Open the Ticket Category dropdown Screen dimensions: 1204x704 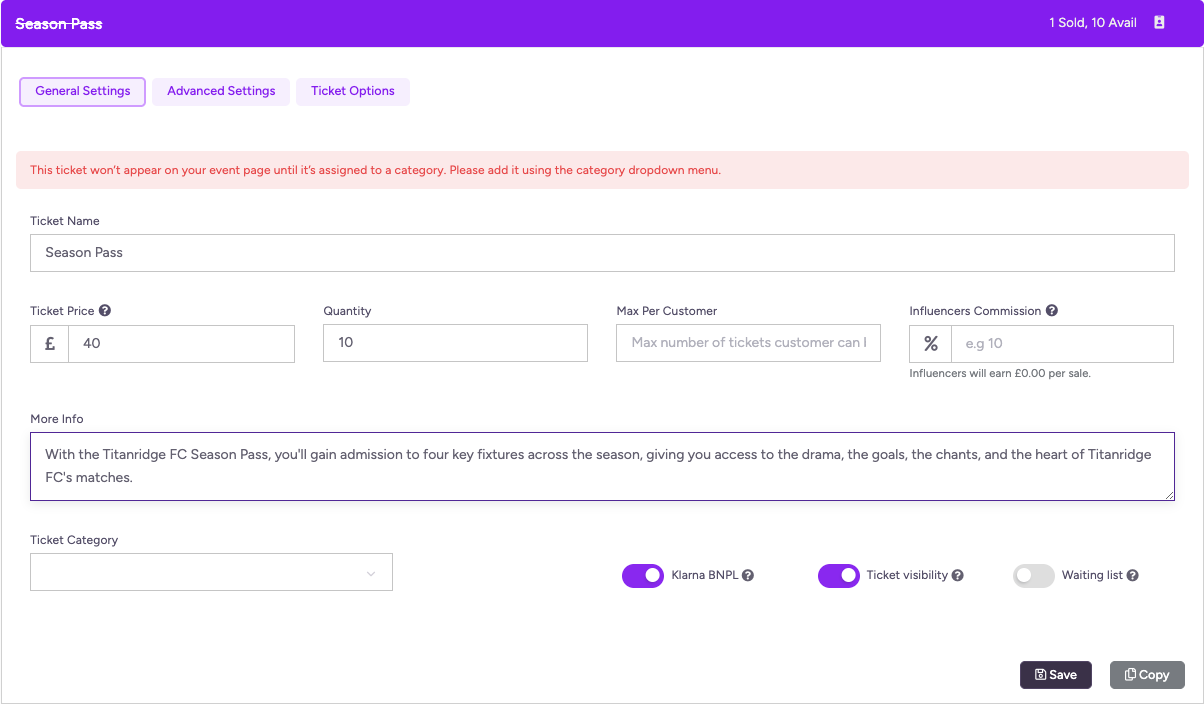(211, 573)
